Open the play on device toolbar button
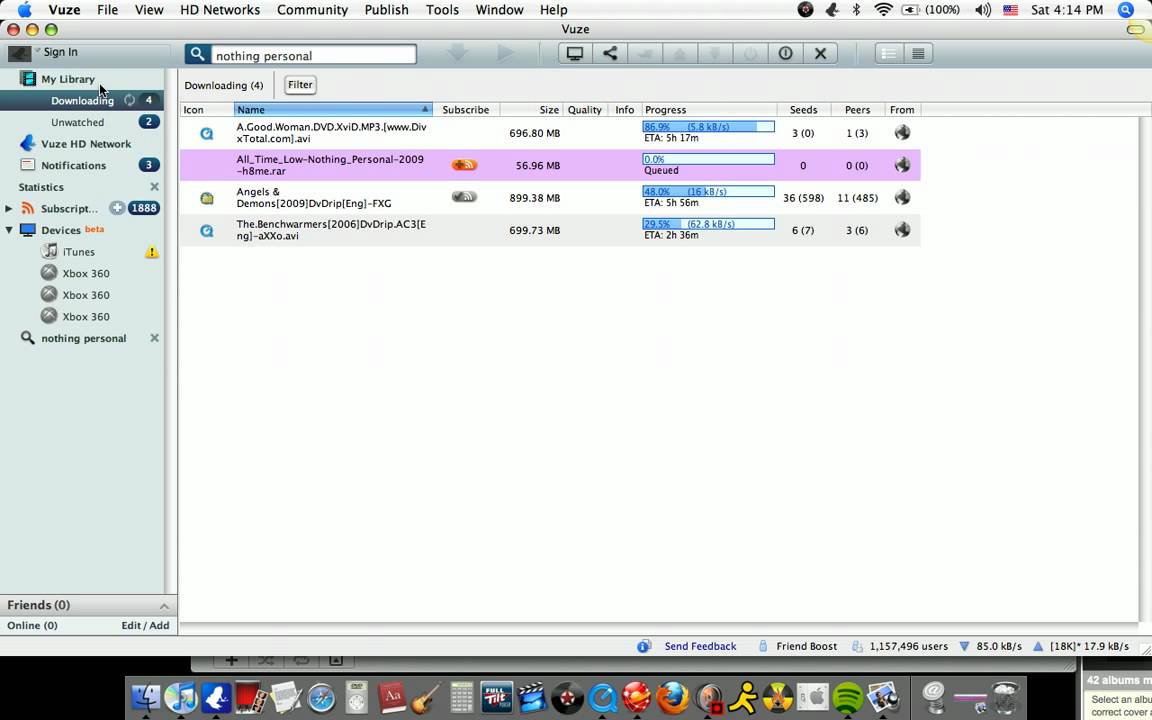This screenshot has width=1152, height=720. (575, 54)
